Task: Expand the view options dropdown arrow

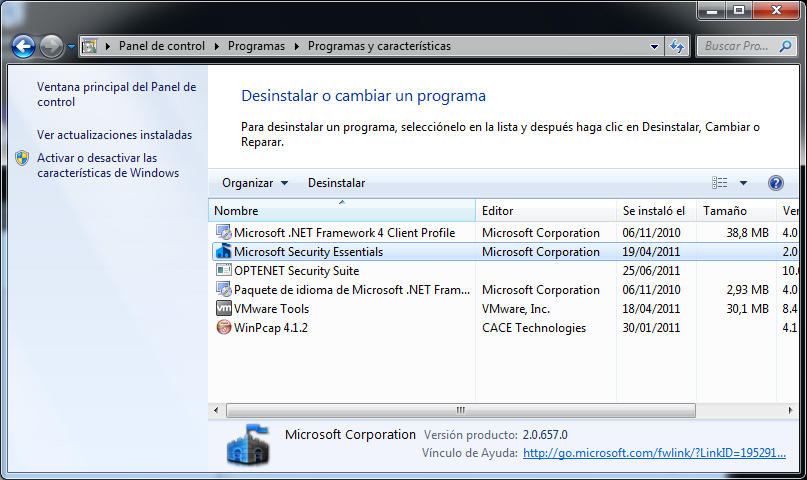Action: click(743, 183)
